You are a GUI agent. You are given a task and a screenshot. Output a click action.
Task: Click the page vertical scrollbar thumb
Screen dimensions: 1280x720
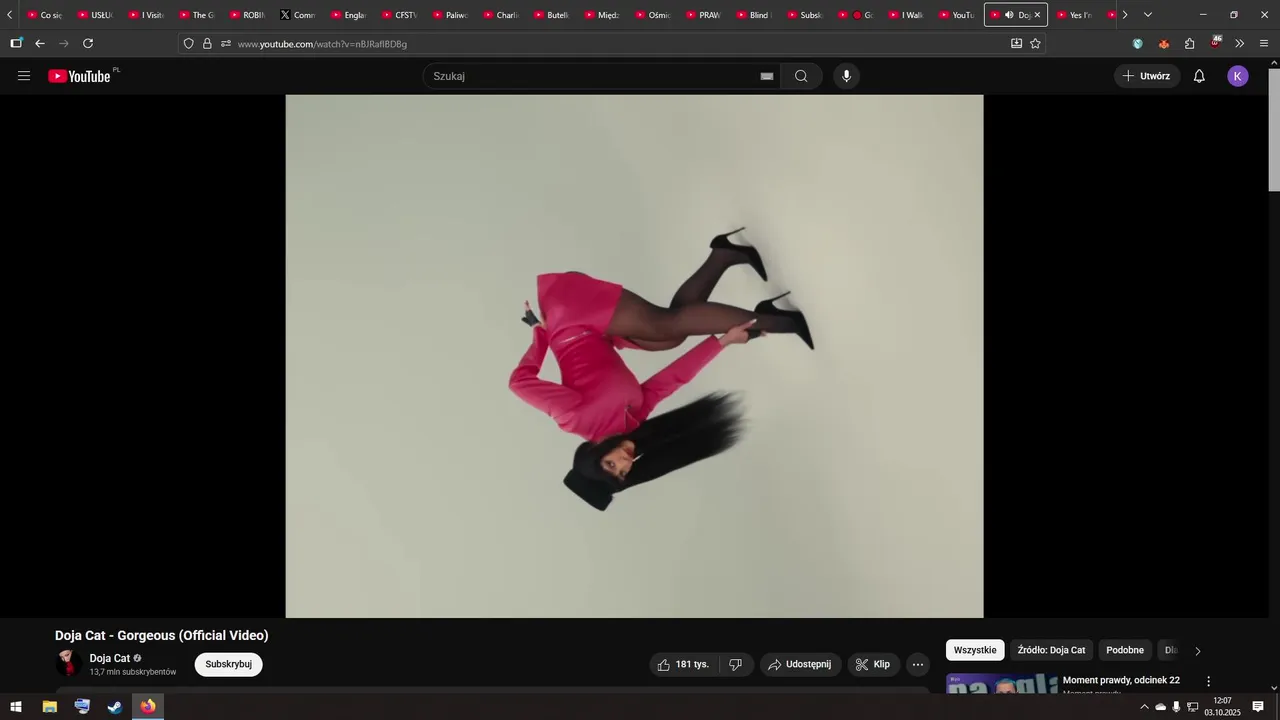pyautogui.click(x=1274, y=130)
